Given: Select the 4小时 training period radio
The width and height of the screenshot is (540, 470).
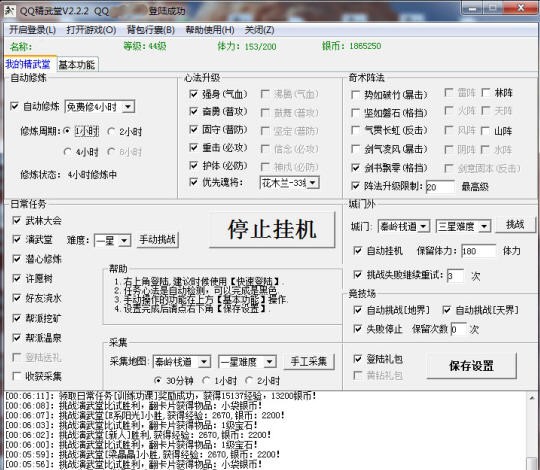Looking at the screenshot, I should point(68,152).
